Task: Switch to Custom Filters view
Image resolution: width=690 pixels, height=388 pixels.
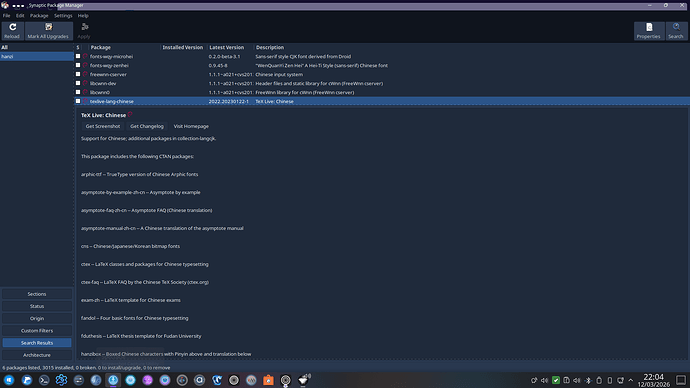Action: (37, 331)
